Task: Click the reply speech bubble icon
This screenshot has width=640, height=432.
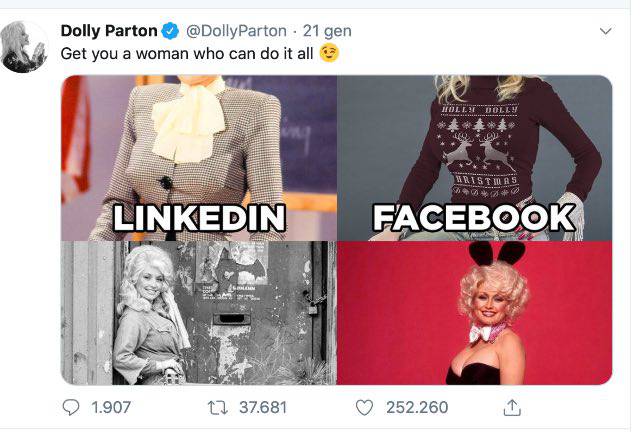Action: coord(71,407)
